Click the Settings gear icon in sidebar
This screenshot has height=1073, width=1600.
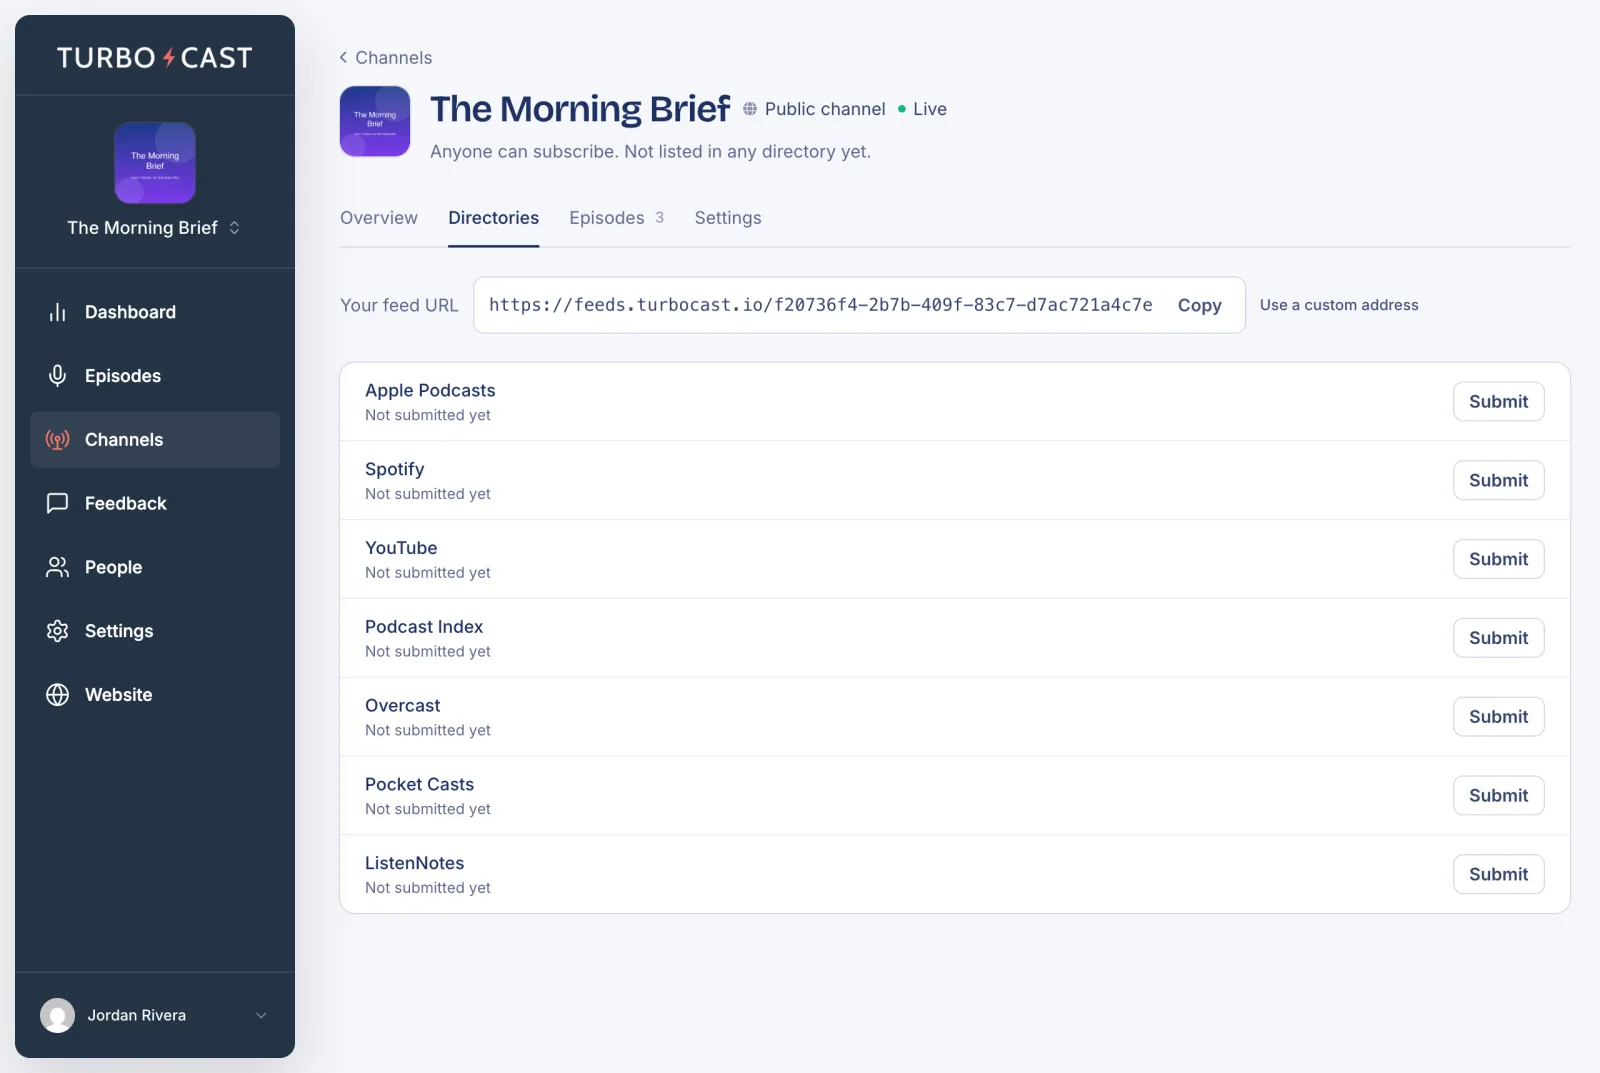click(57, 631)
